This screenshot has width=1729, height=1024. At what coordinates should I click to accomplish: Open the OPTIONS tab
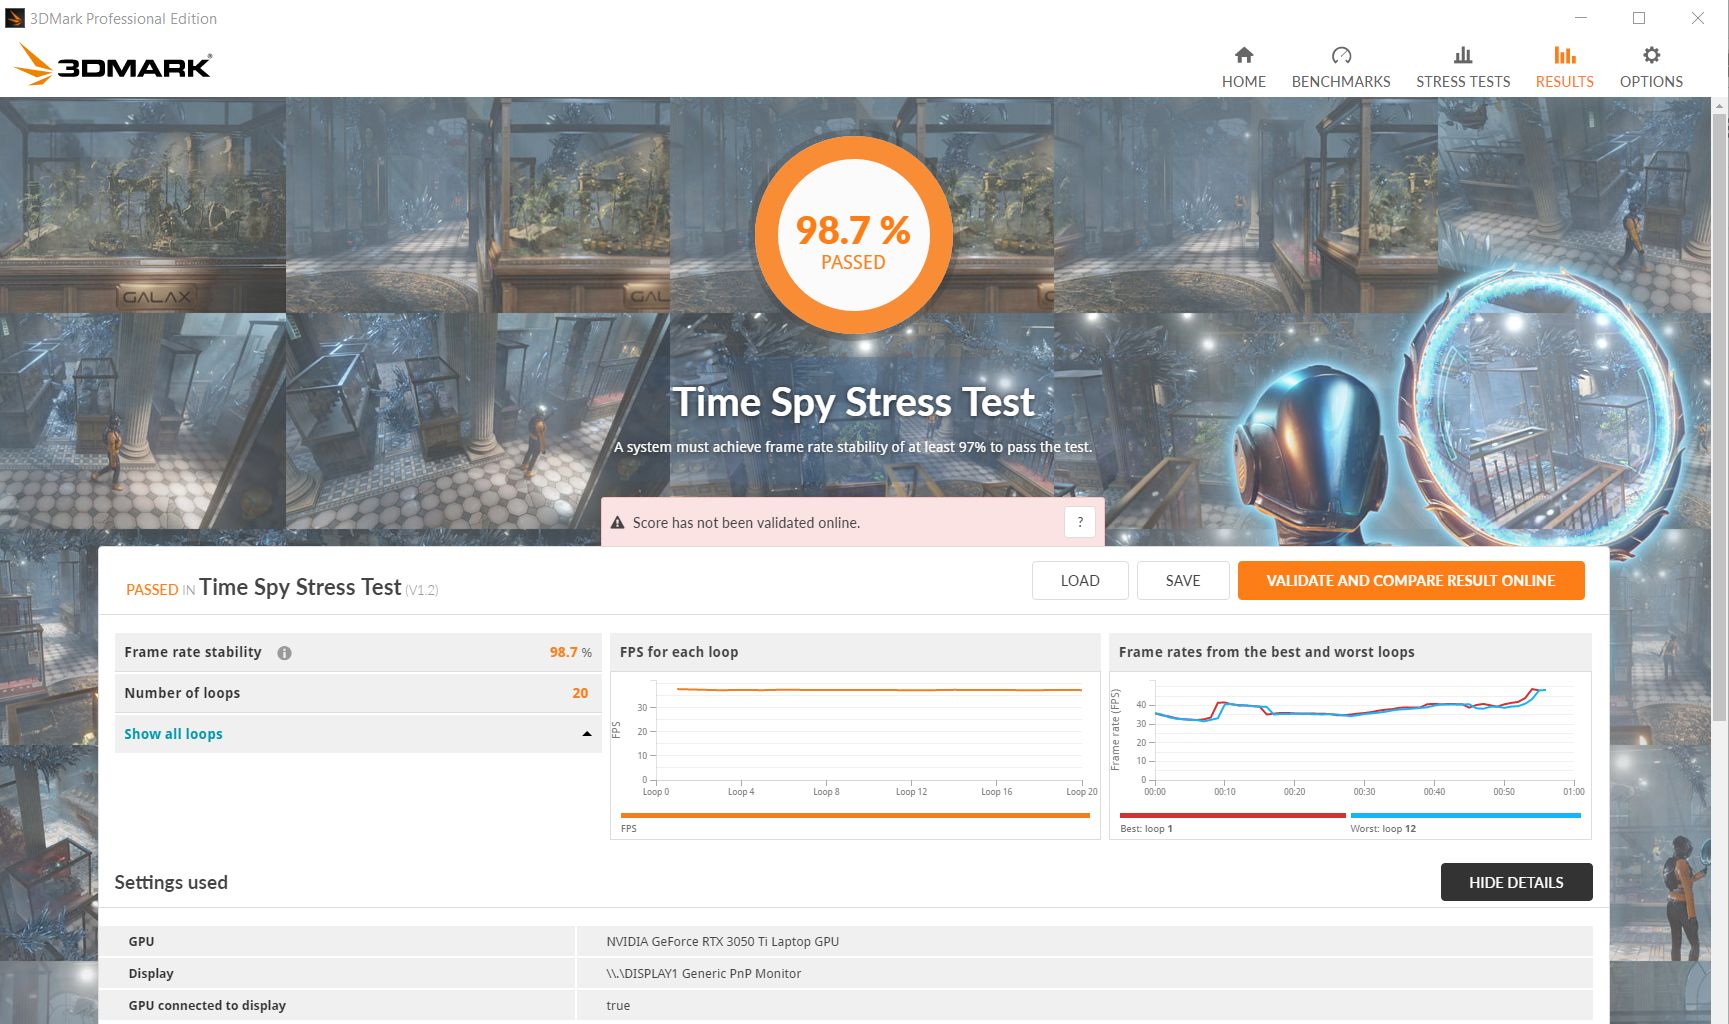(1651, 67)
